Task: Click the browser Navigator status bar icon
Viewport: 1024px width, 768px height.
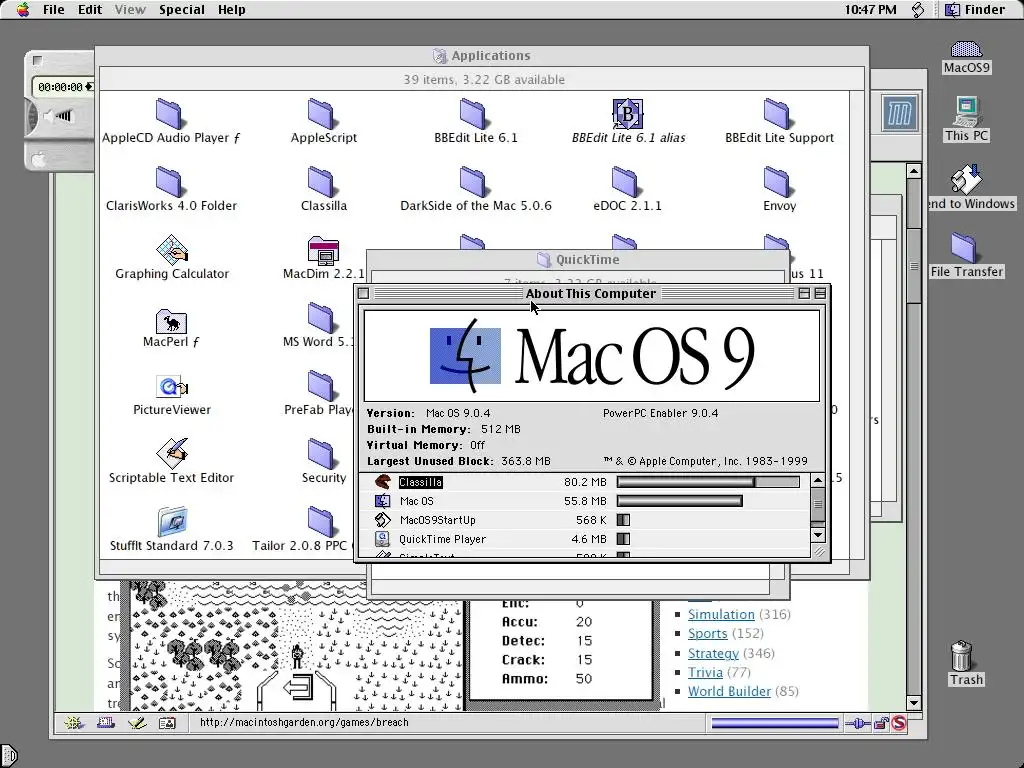Action: (74, 723)
